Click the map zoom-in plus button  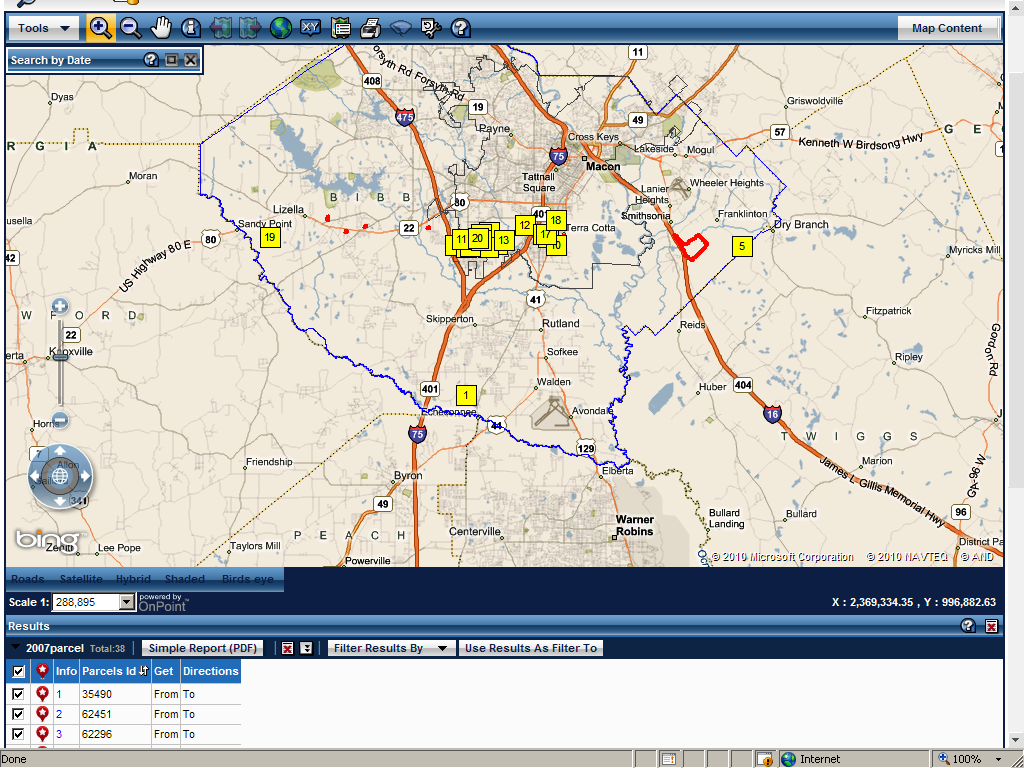(x=59, y=306)
